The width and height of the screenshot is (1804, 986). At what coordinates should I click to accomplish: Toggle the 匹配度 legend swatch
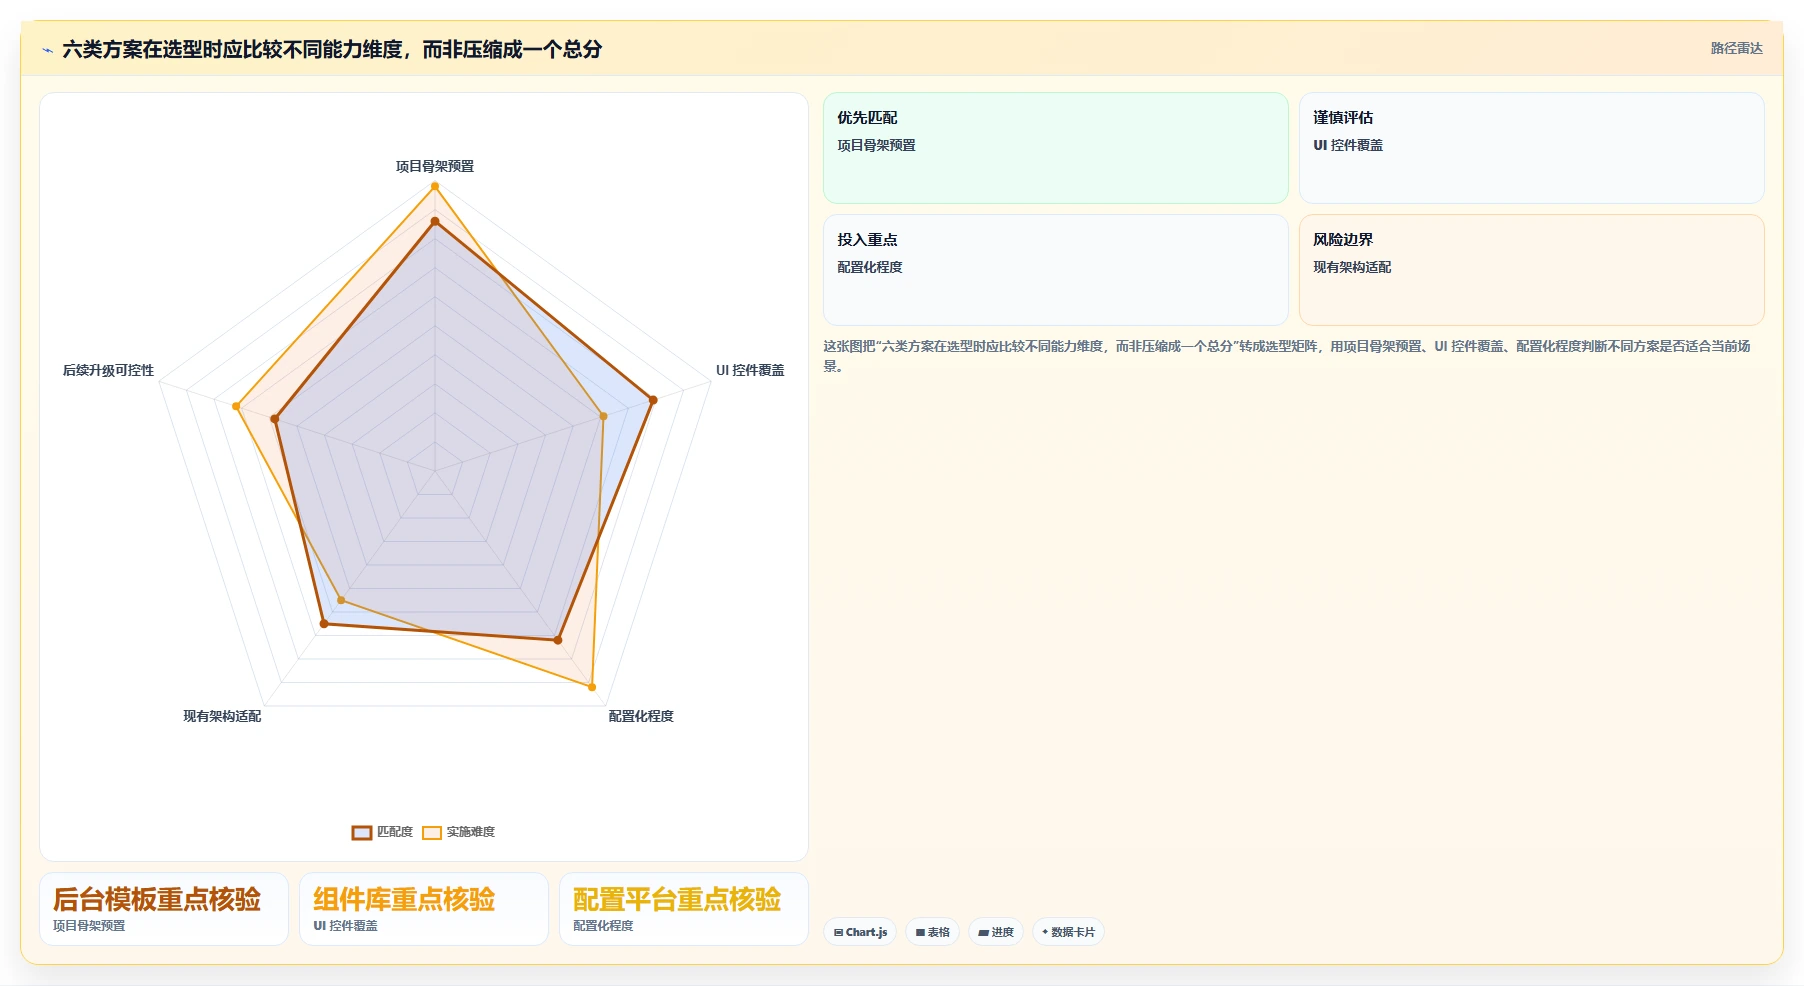362,832
